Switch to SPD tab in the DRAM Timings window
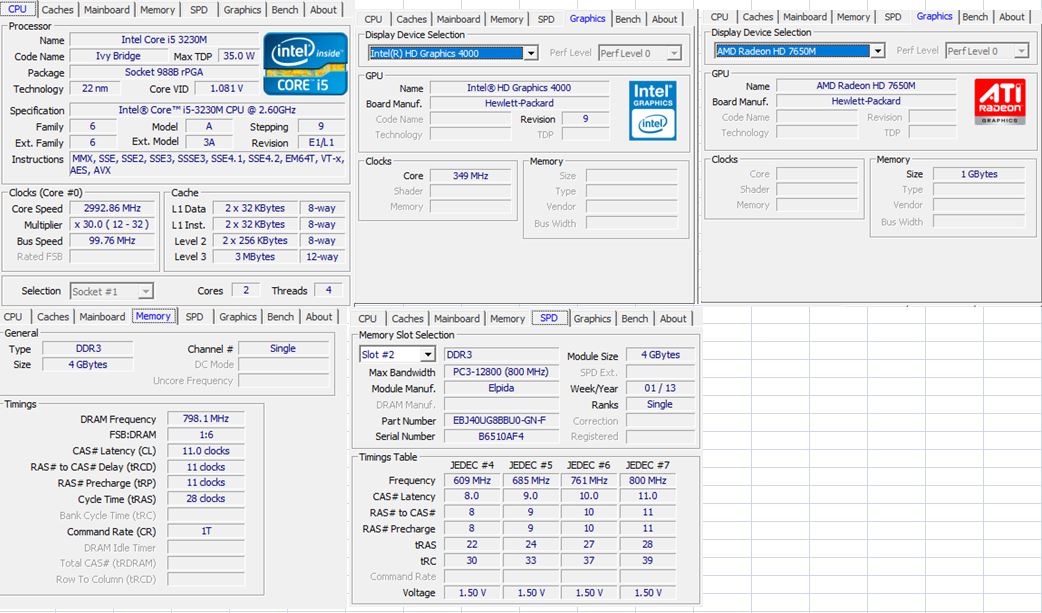1042x613 pixels. coord(194,317)
